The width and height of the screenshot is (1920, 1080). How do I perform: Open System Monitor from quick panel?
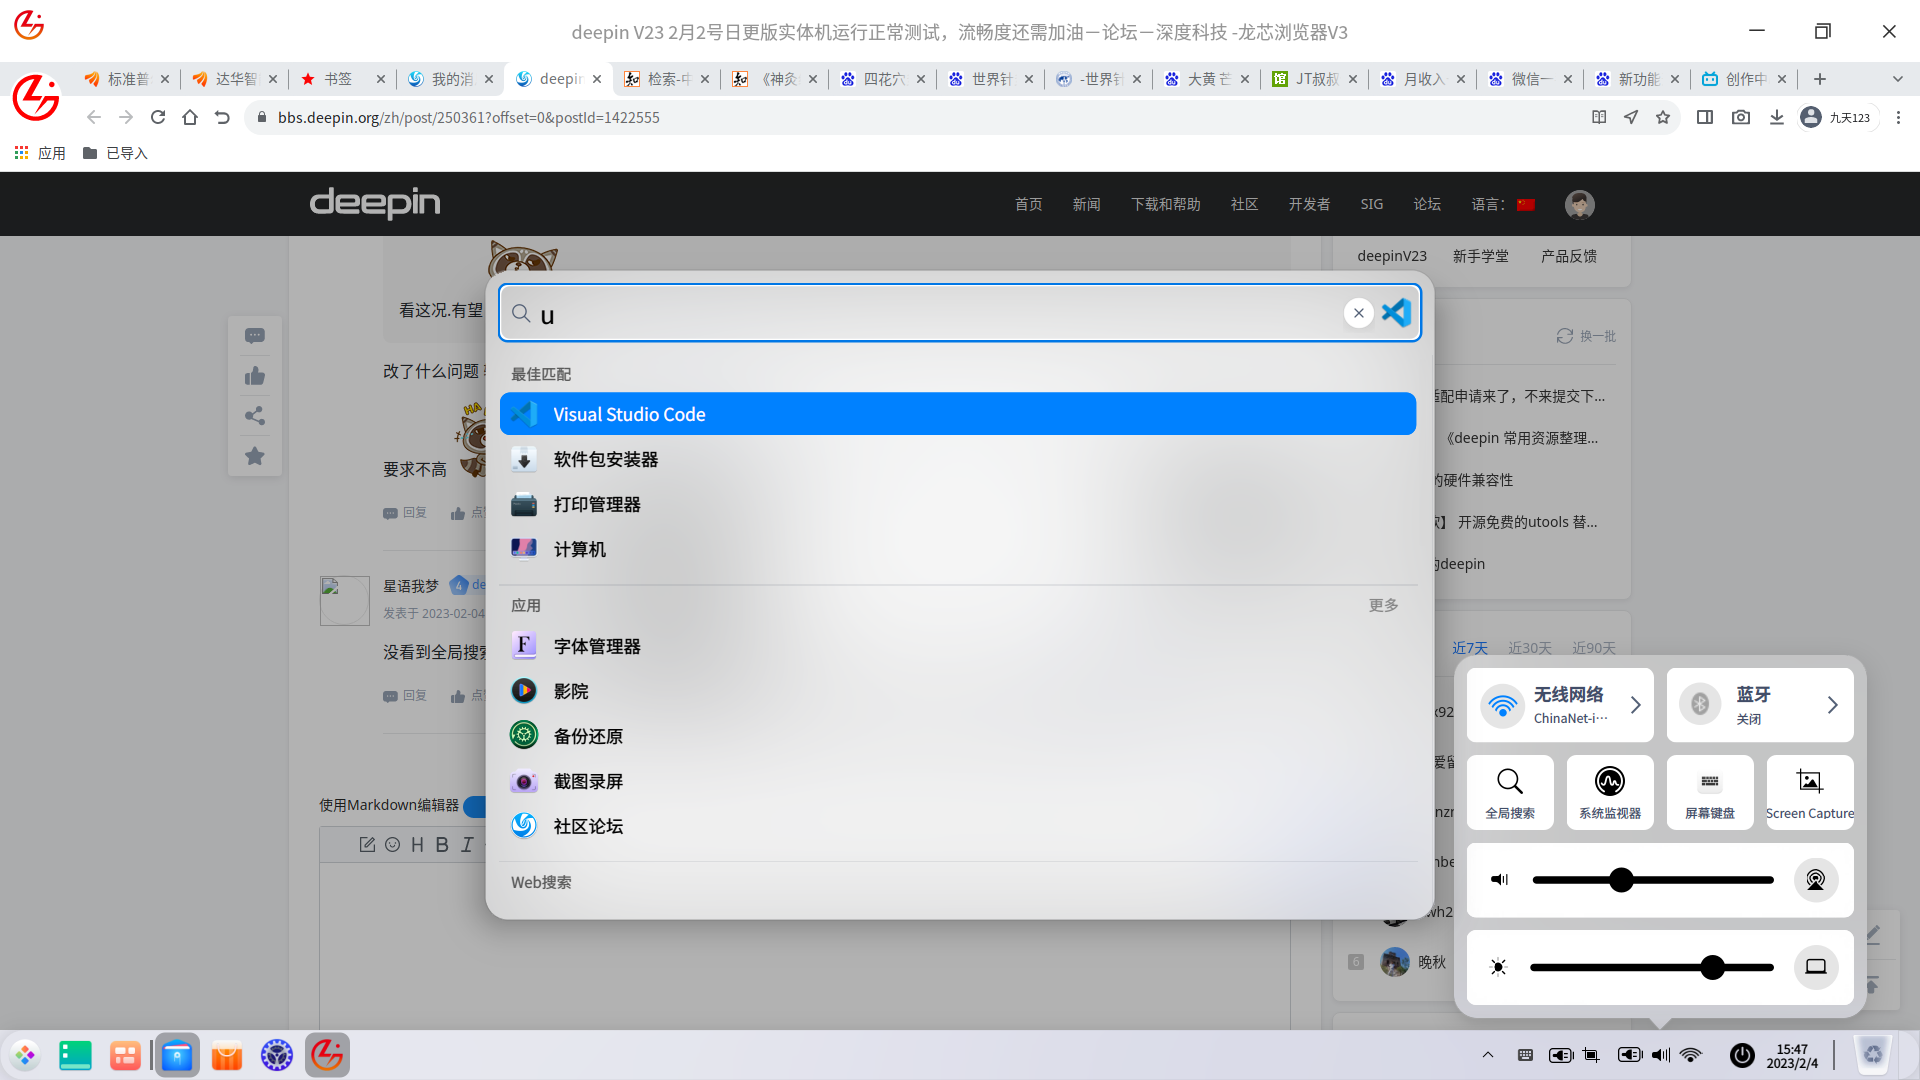click(x=1609, y=791)
